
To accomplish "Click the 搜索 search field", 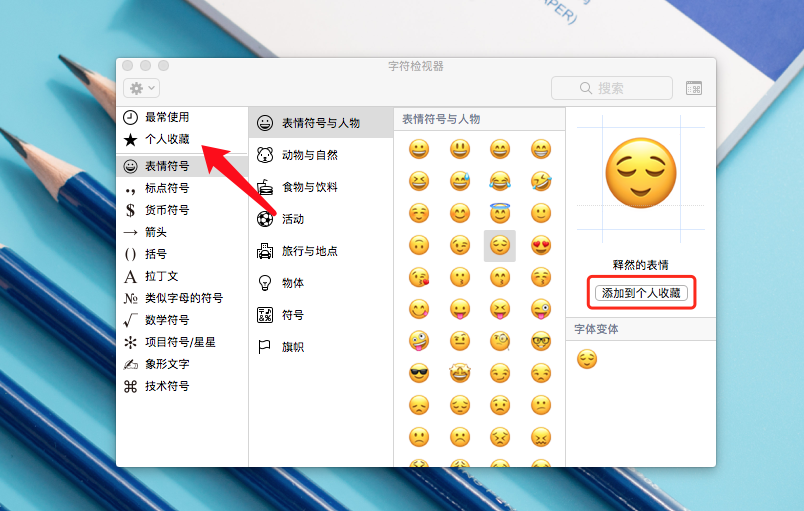I will (612, 88).
